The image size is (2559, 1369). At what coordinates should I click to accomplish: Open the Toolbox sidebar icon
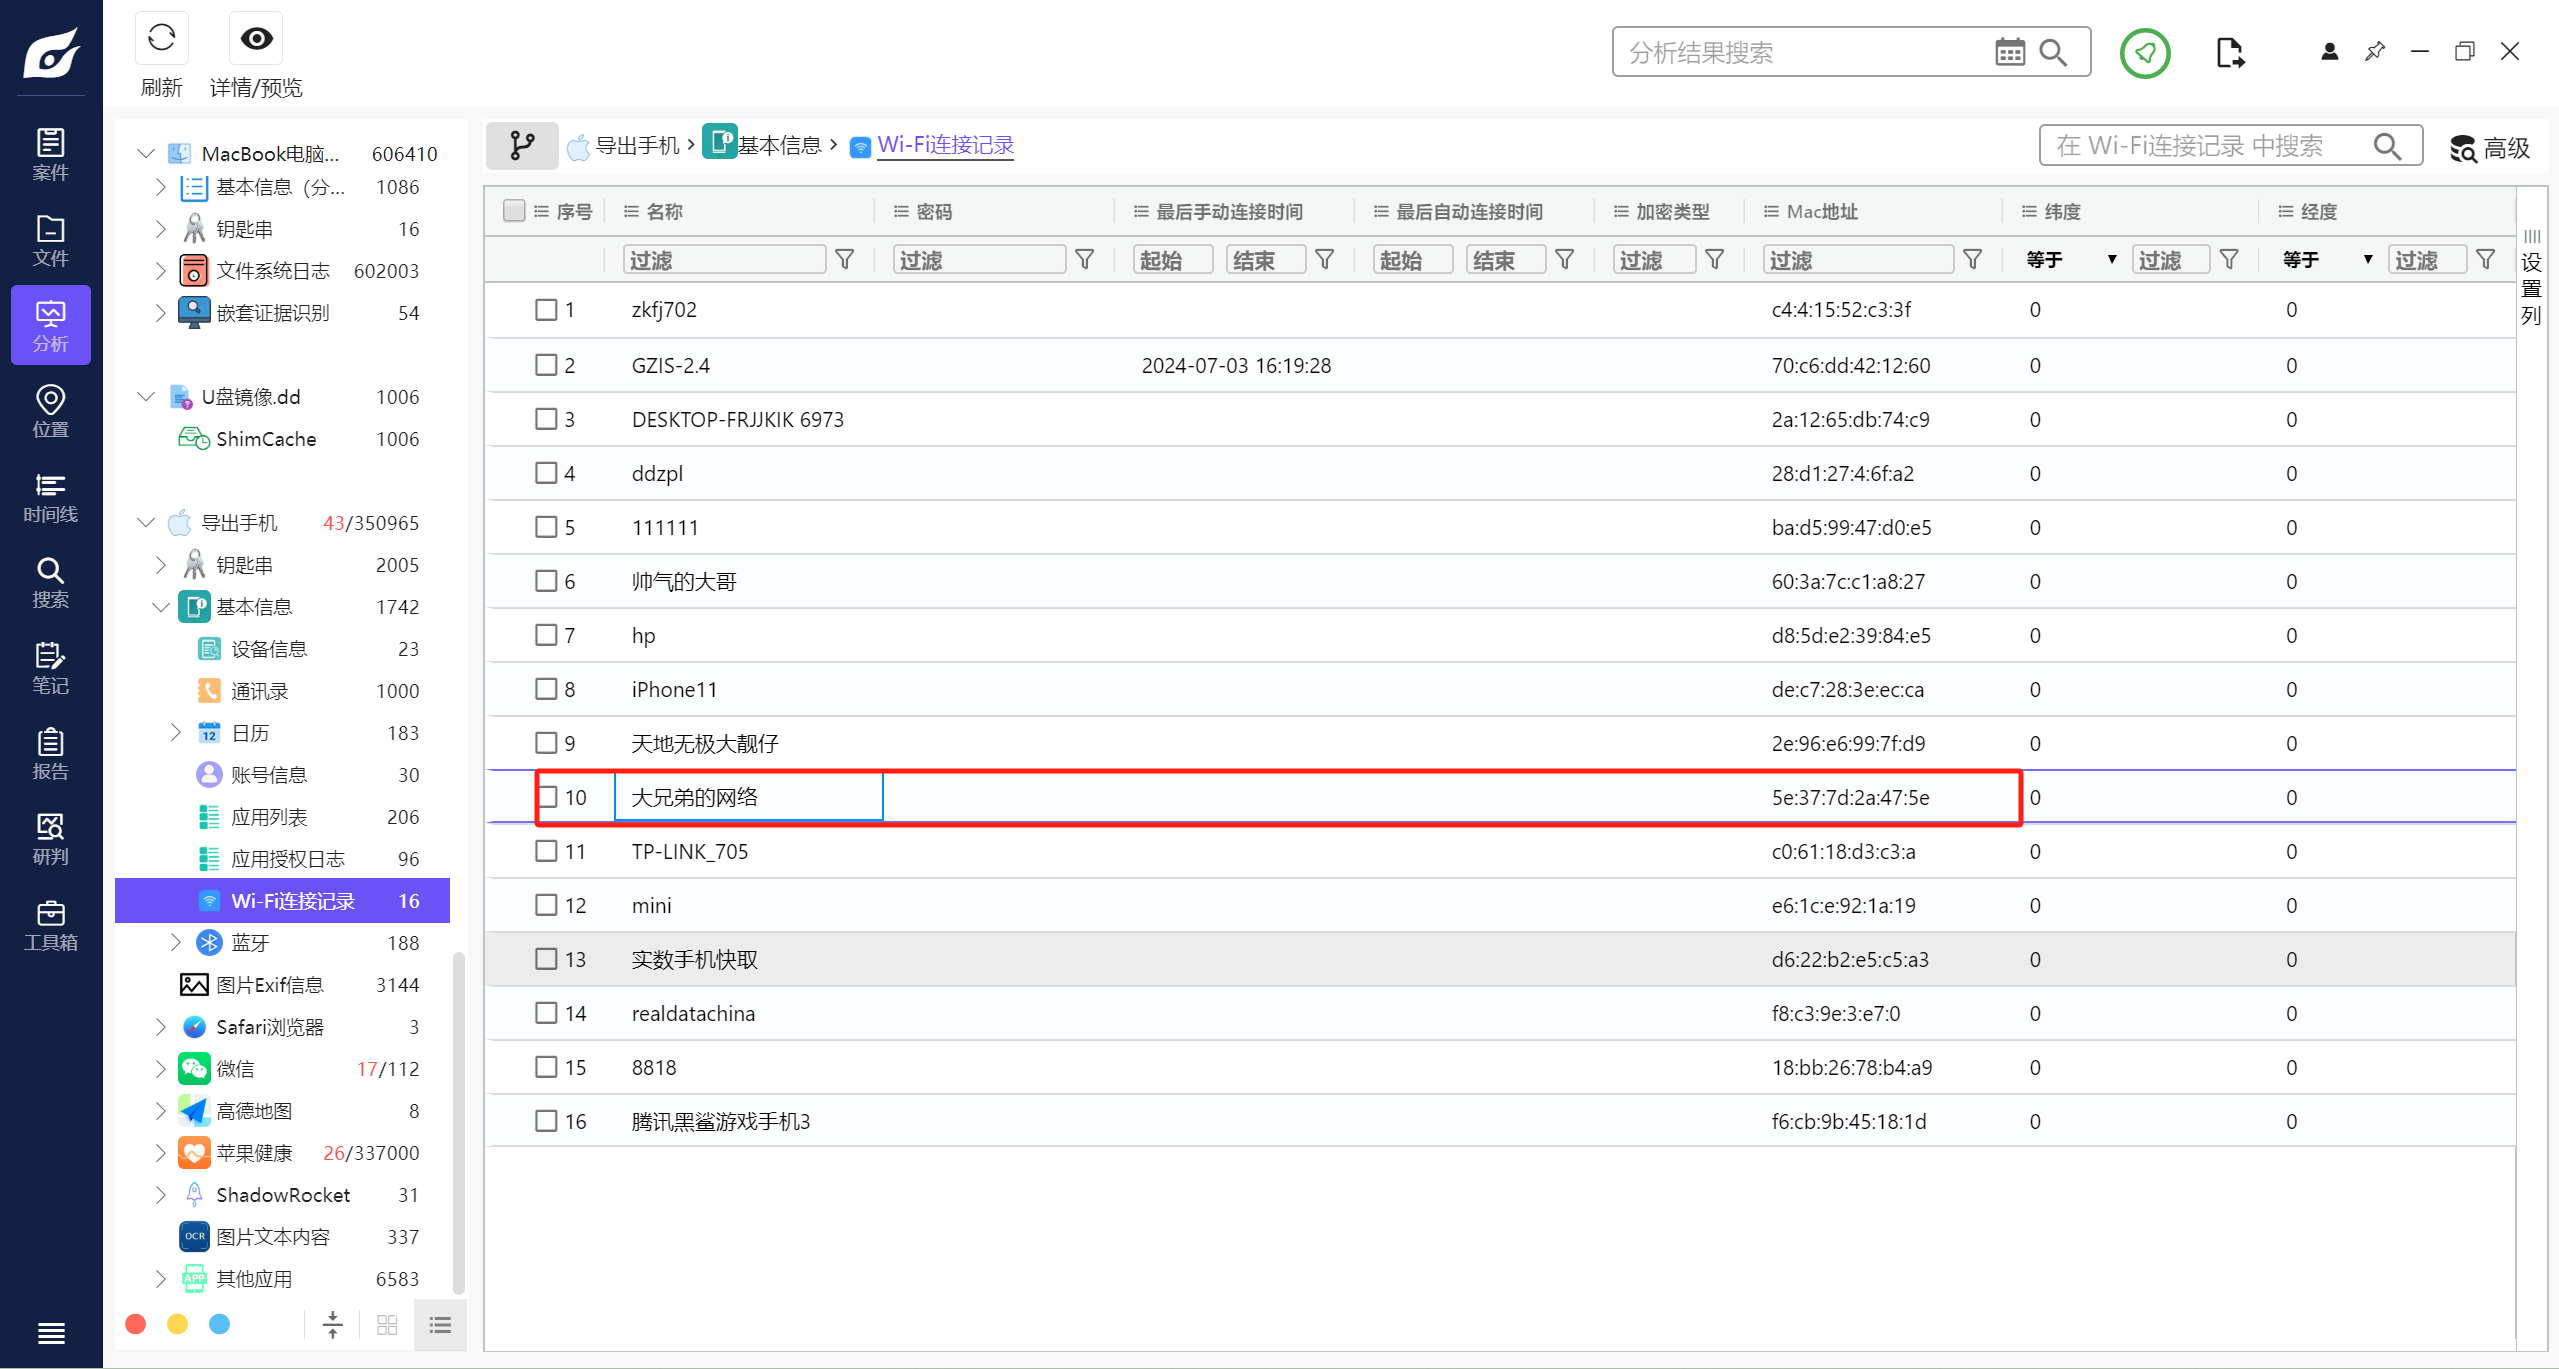(50, 925)
